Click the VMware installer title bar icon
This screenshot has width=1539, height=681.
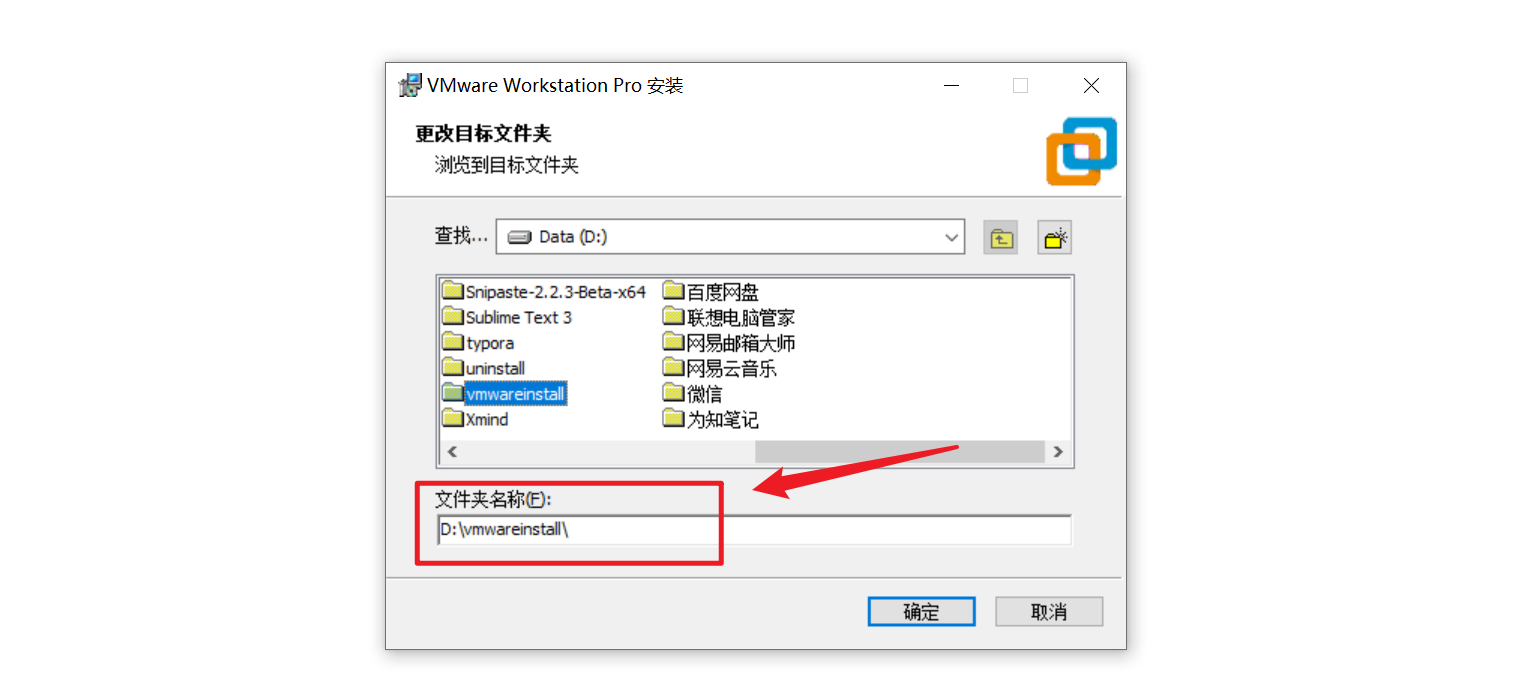(410, 85)
